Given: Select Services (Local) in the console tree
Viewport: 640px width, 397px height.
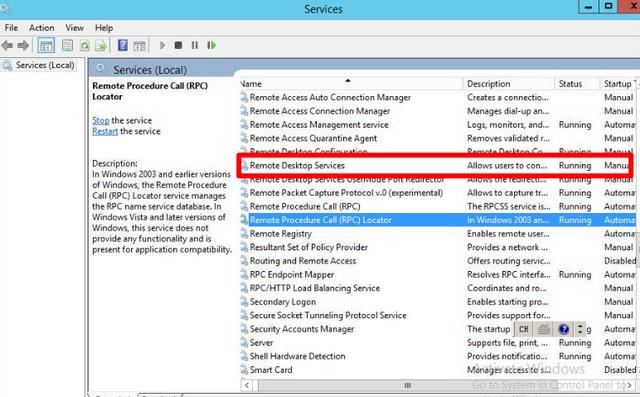Looking at the screenshot, I should [45, 65].
